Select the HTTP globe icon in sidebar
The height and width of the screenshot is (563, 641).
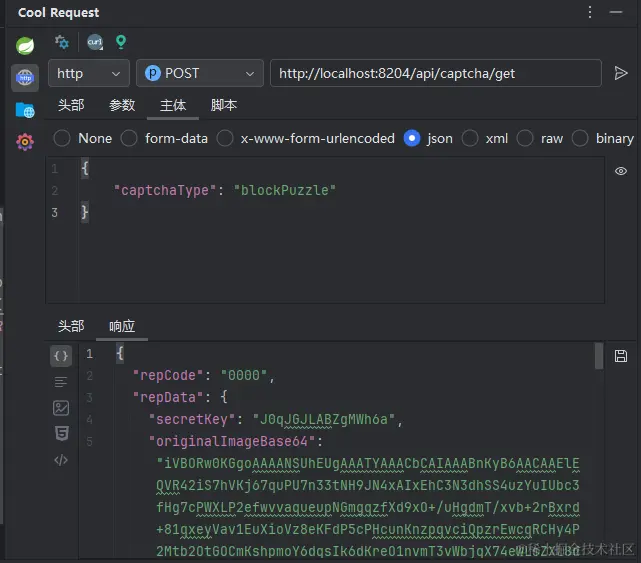coord(25,77)
